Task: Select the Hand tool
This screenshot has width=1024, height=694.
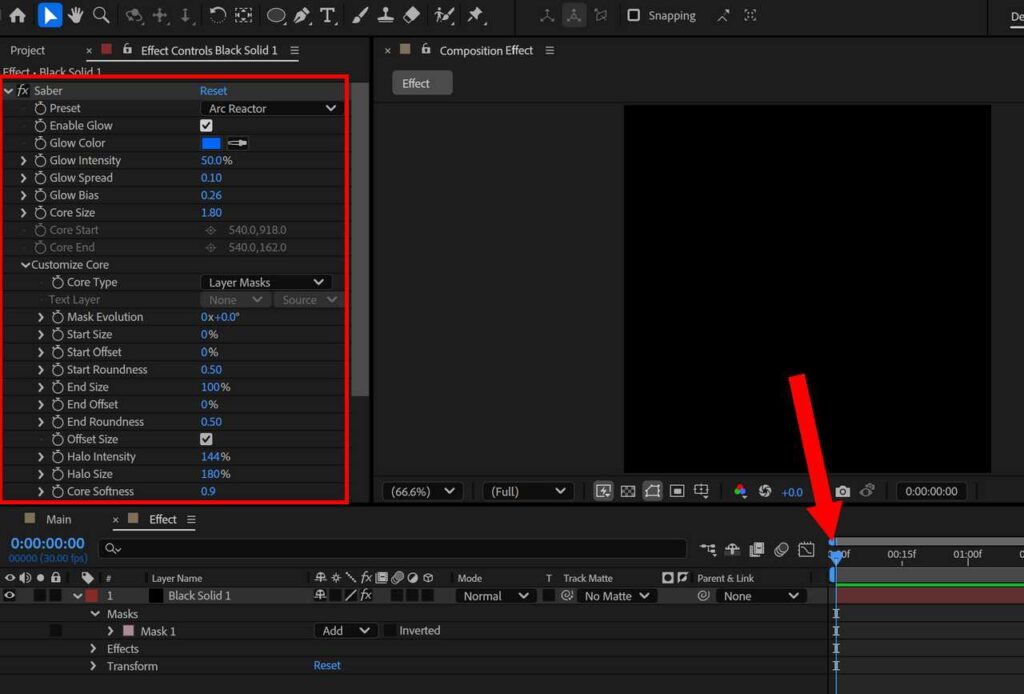Action: pos(76,16)
